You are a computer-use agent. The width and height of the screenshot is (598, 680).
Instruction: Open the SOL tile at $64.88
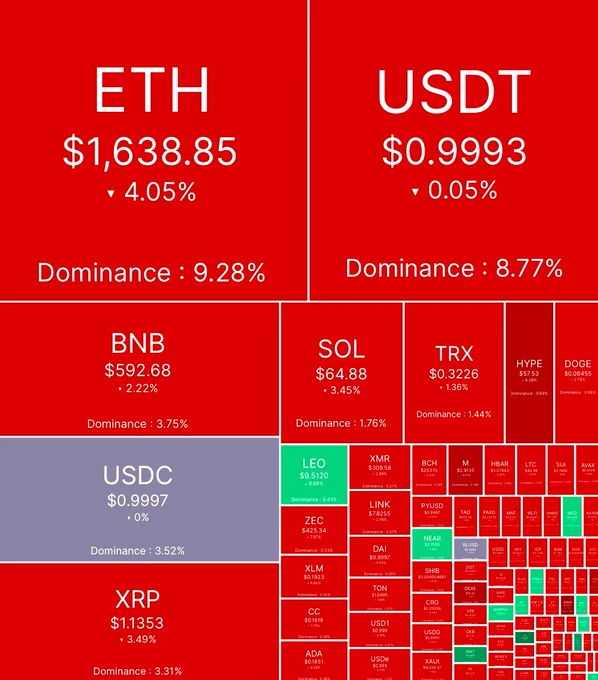coord(342,373)
